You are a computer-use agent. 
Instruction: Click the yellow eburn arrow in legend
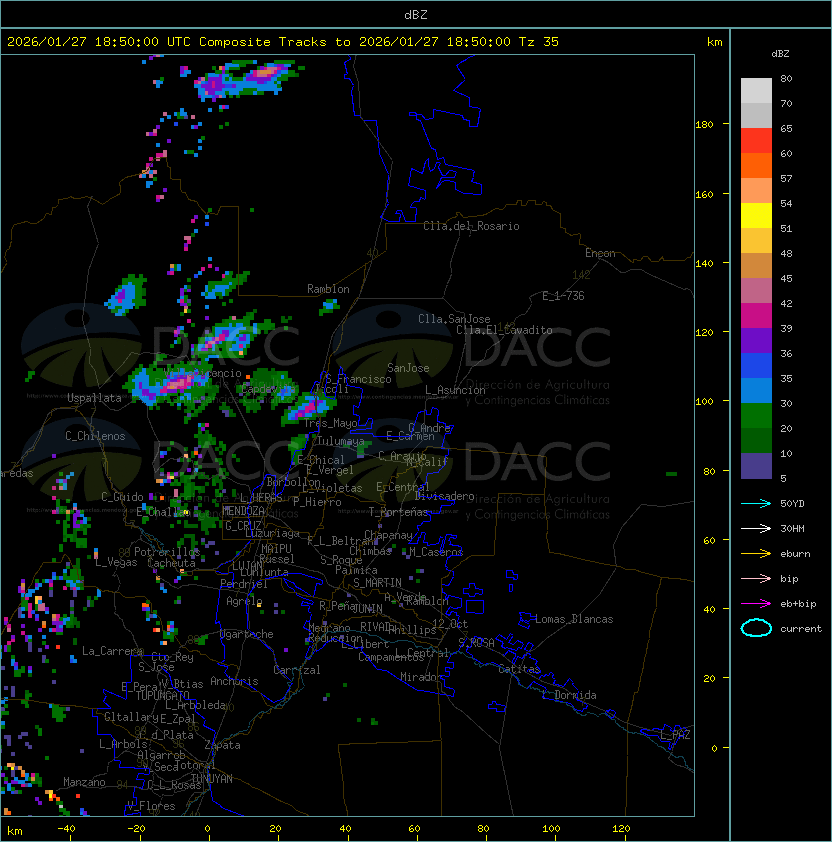756,554
